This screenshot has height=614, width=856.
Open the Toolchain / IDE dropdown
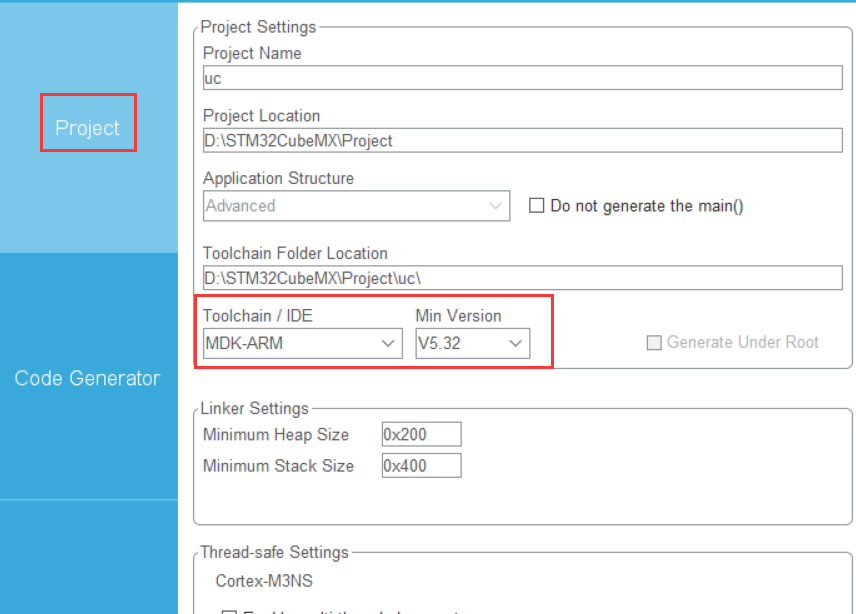pyautogui.click(x=302, y=343)
